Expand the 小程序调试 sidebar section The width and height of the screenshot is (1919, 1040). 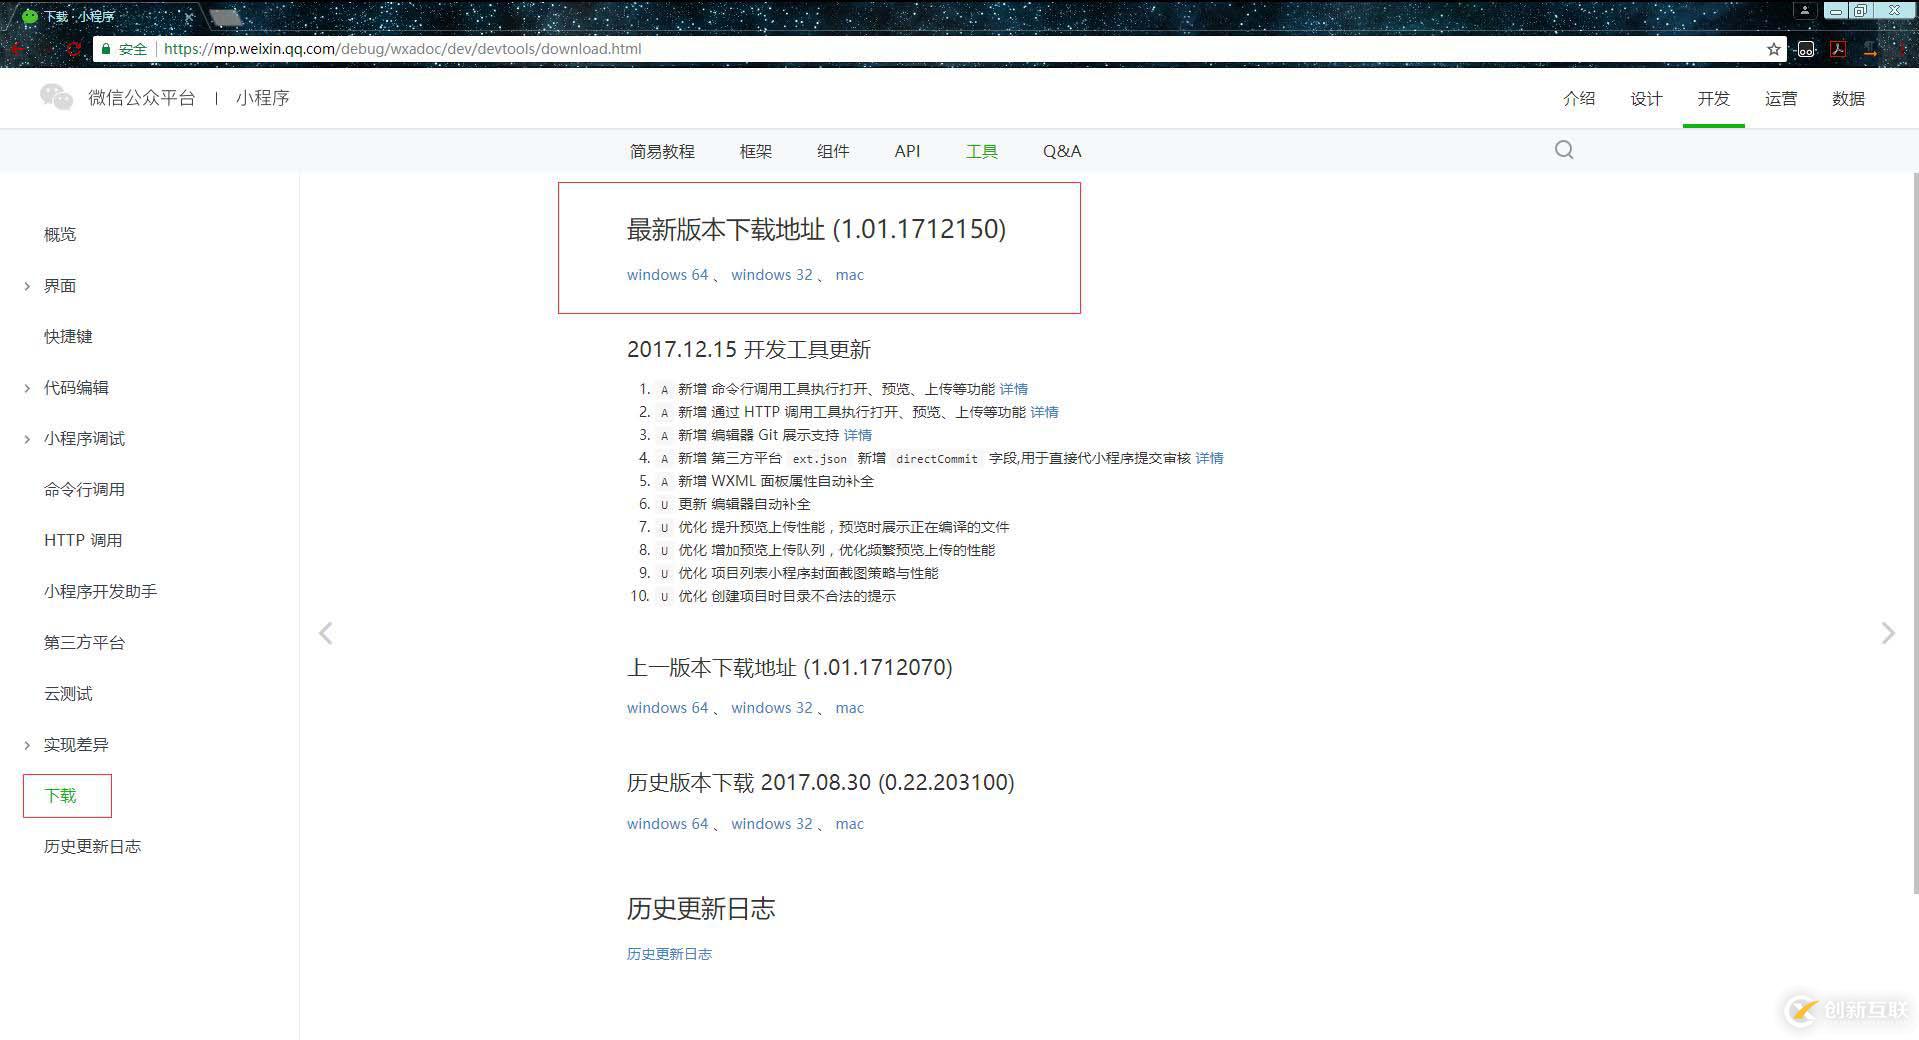(x=27, y=439)
